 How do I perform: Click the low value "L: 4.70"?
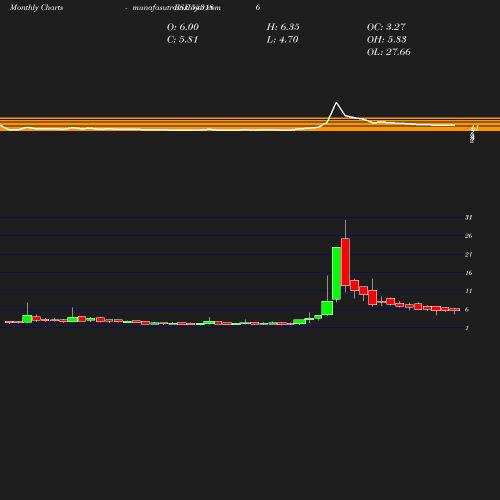pyautogui.click(x=282, y=40)
